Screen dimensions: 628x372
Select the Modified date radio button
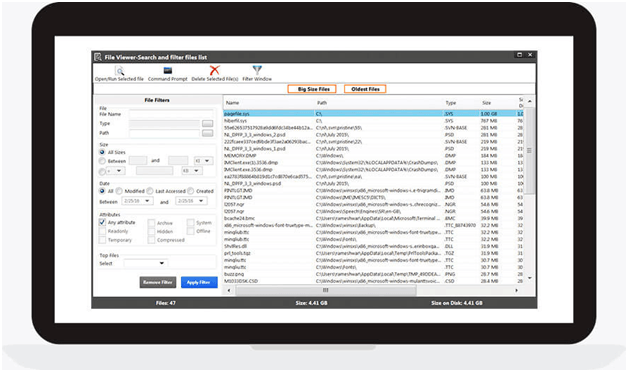click(119, 191)
